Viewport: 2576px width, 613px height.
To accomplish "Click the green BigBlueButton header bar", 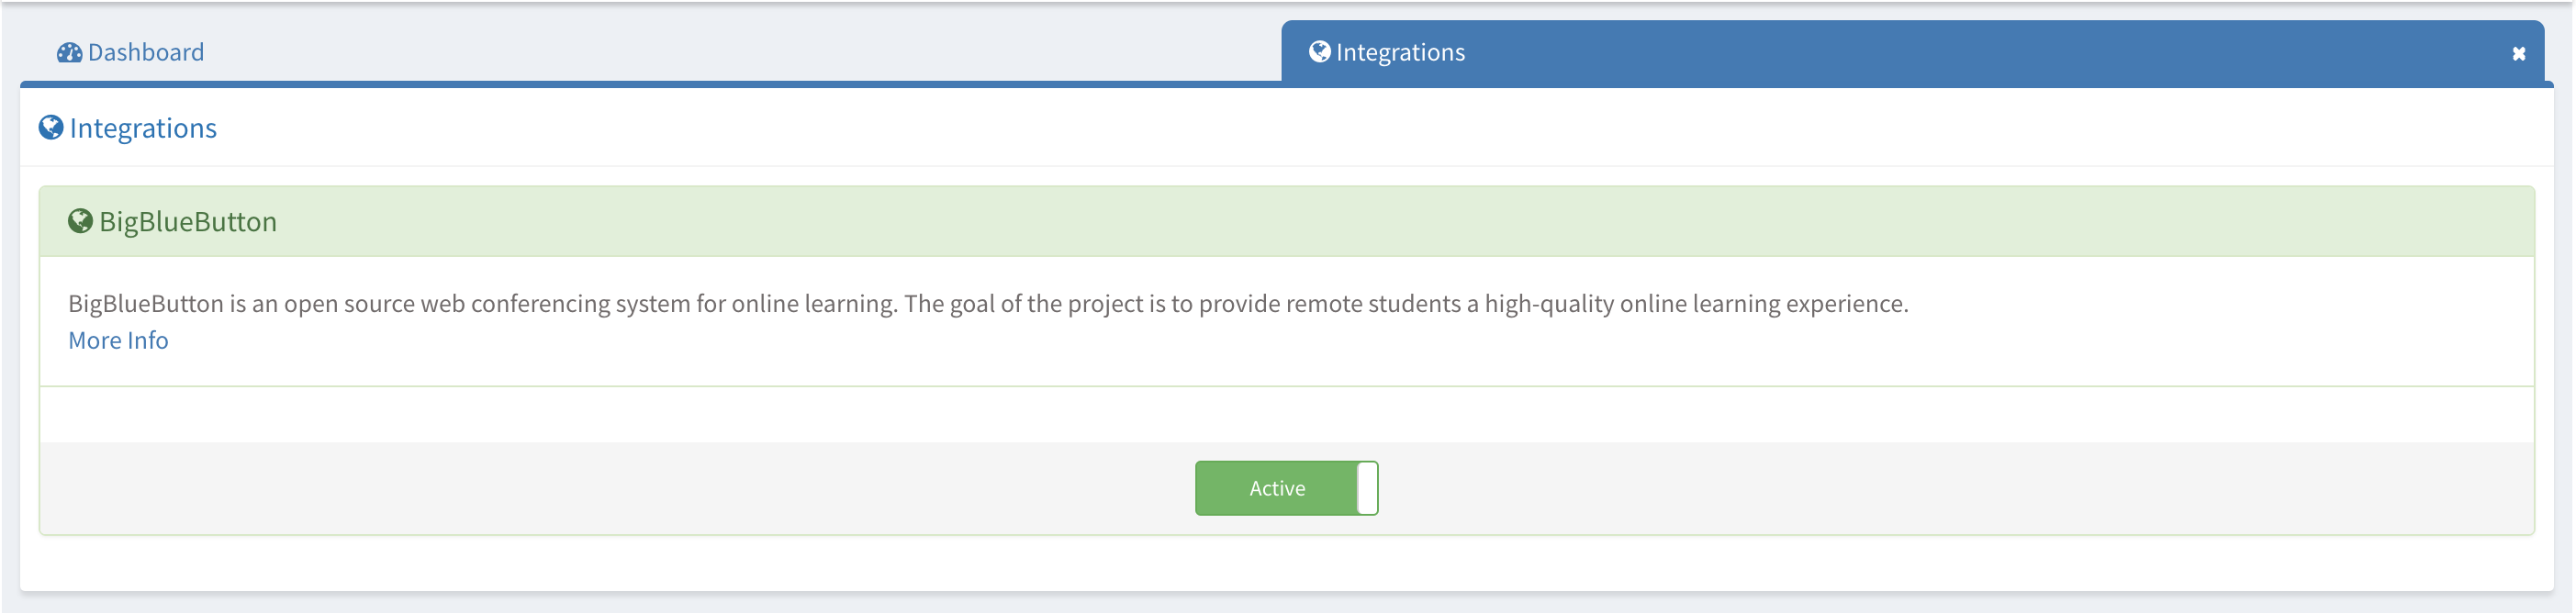I will click(1286, 221).
